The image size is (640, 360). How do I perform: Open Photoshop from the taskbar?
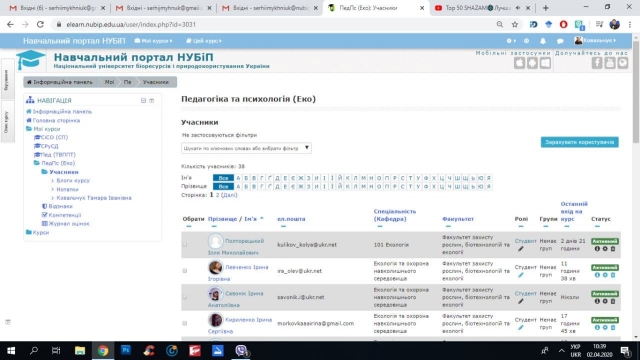pyautogui.click(x=126, y=350)
